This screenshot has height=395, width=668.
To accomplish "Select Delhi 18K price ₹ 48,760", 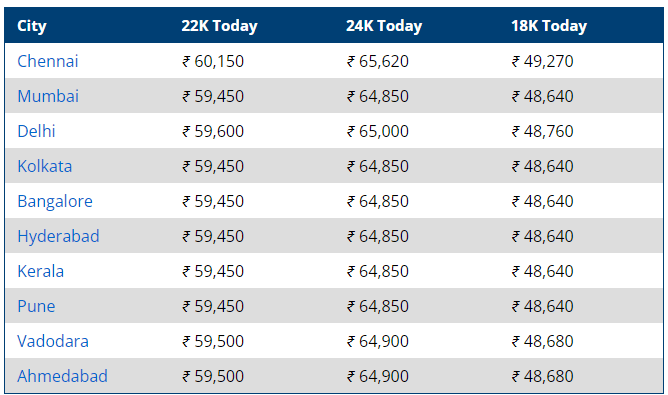I will pyautogui.click(x=543, y=131).
